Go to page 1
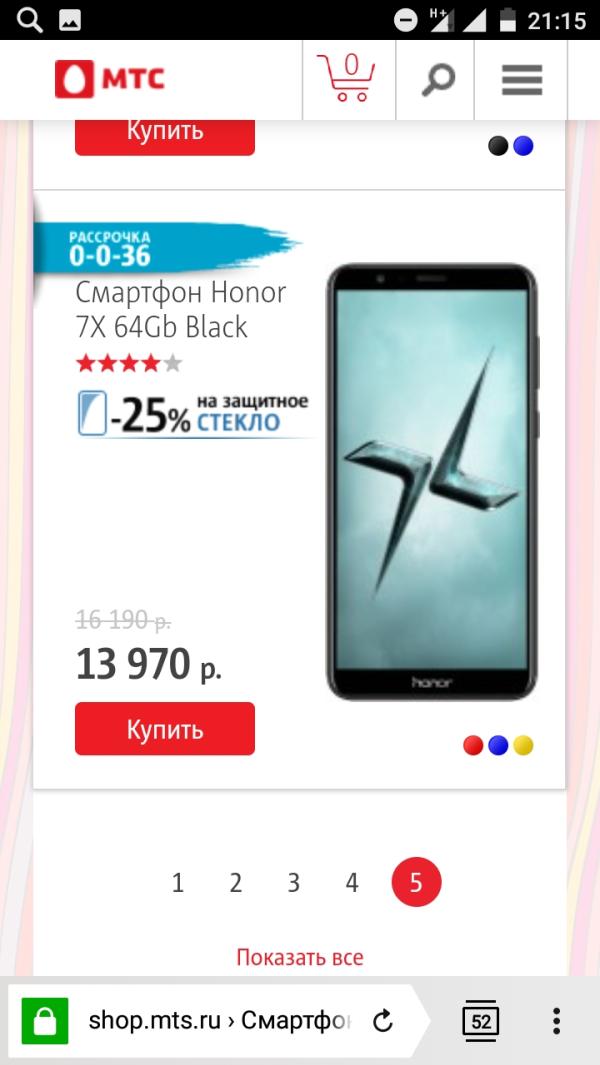The width and height of the screenshot is (600, 1065). (x=178, y=883)
